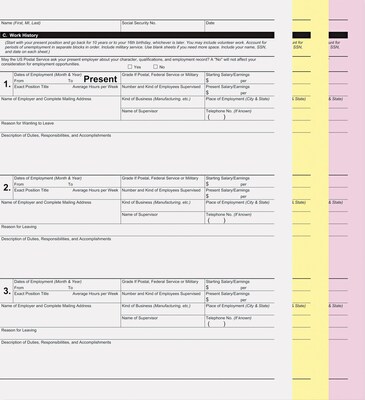Select the yellow copy sheet

[x=310, y=200]
